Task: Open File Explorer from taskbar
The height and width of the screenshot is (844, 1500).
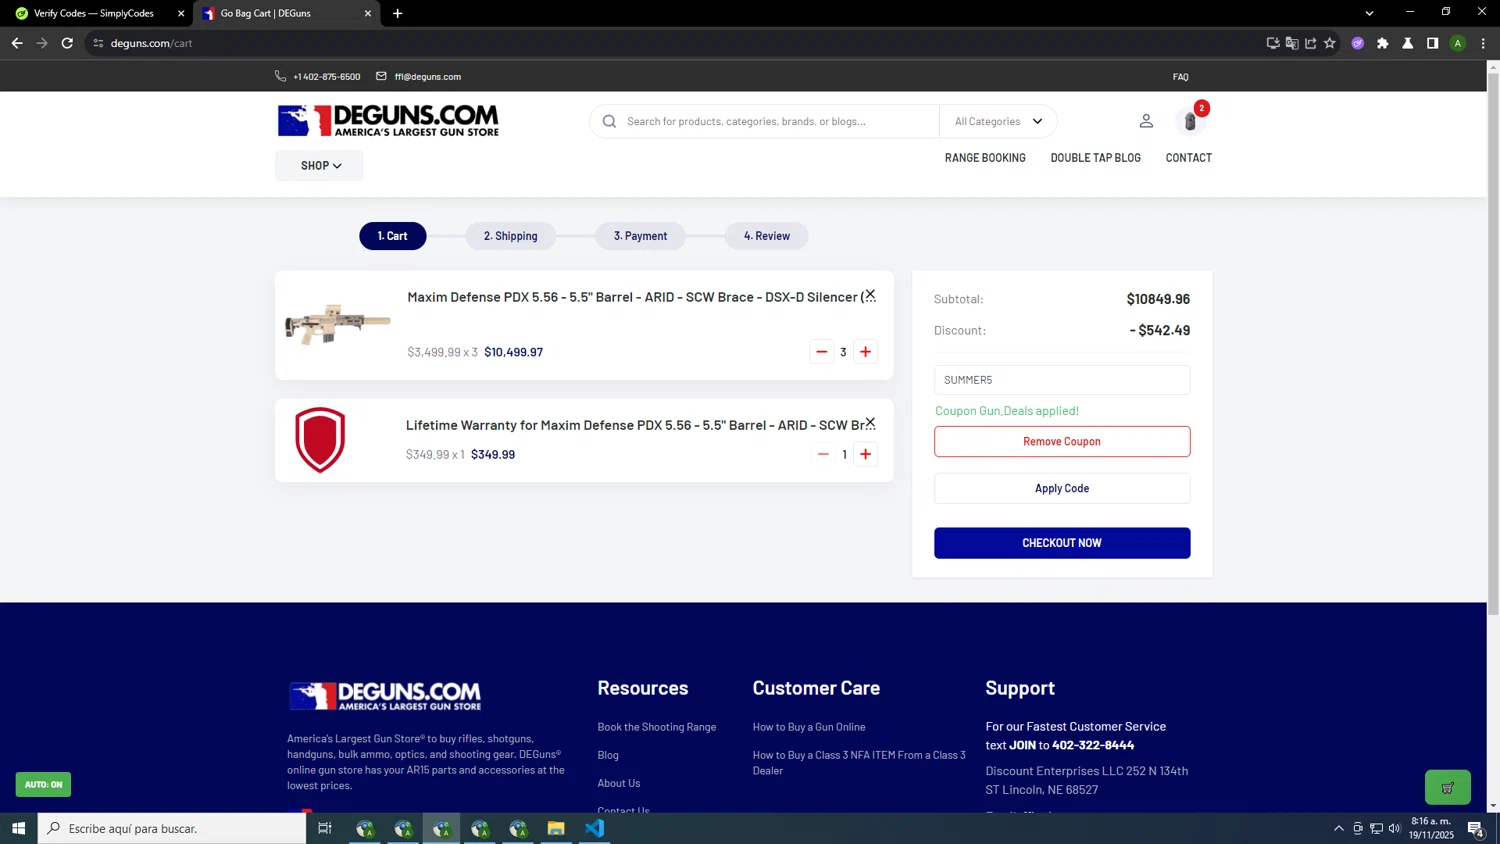Action: pos(556,828)
